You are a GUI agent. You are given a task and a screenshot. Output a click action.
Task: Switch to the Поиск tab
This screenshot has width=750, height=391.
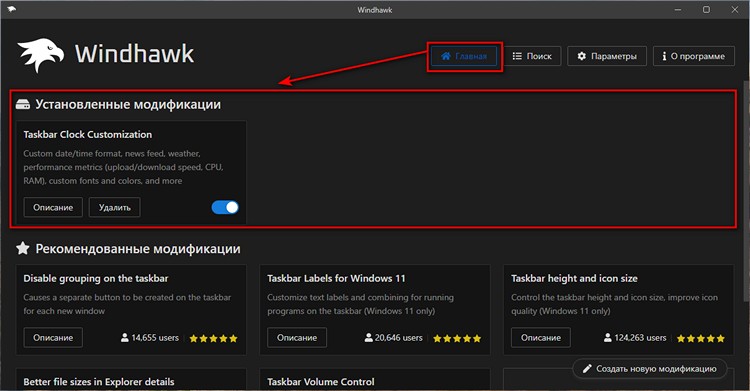[x=532, y=56]
